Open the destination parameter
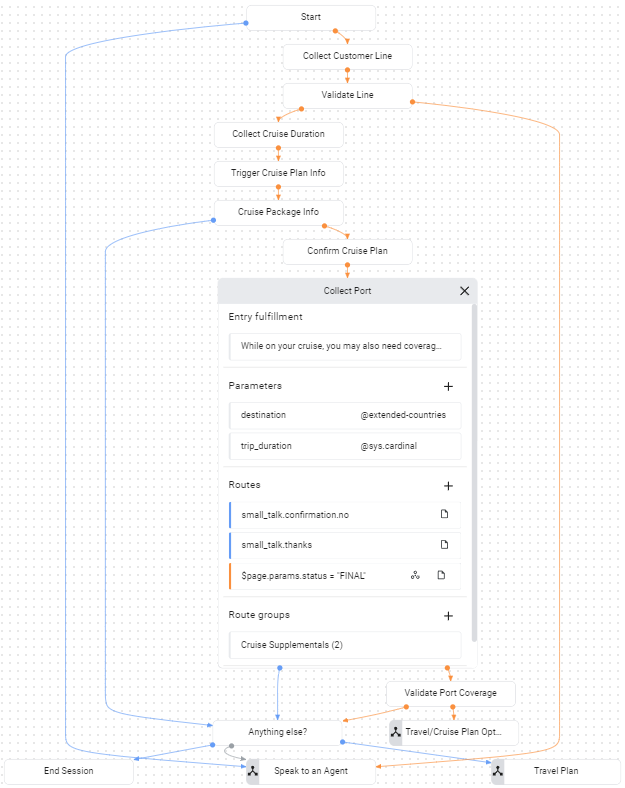Screen dimensions: 625x788 (344, 415)
